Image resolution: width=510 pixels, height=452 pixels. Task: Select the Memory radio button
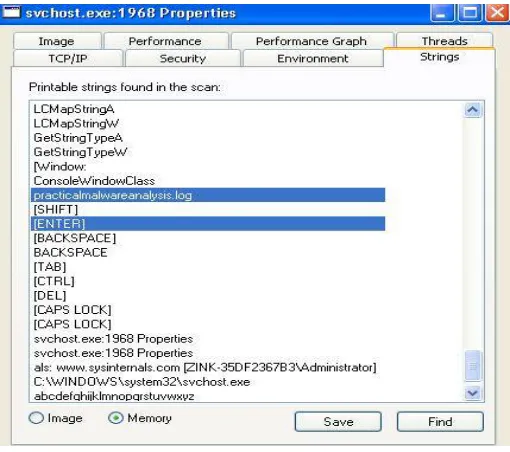[140, 418]
